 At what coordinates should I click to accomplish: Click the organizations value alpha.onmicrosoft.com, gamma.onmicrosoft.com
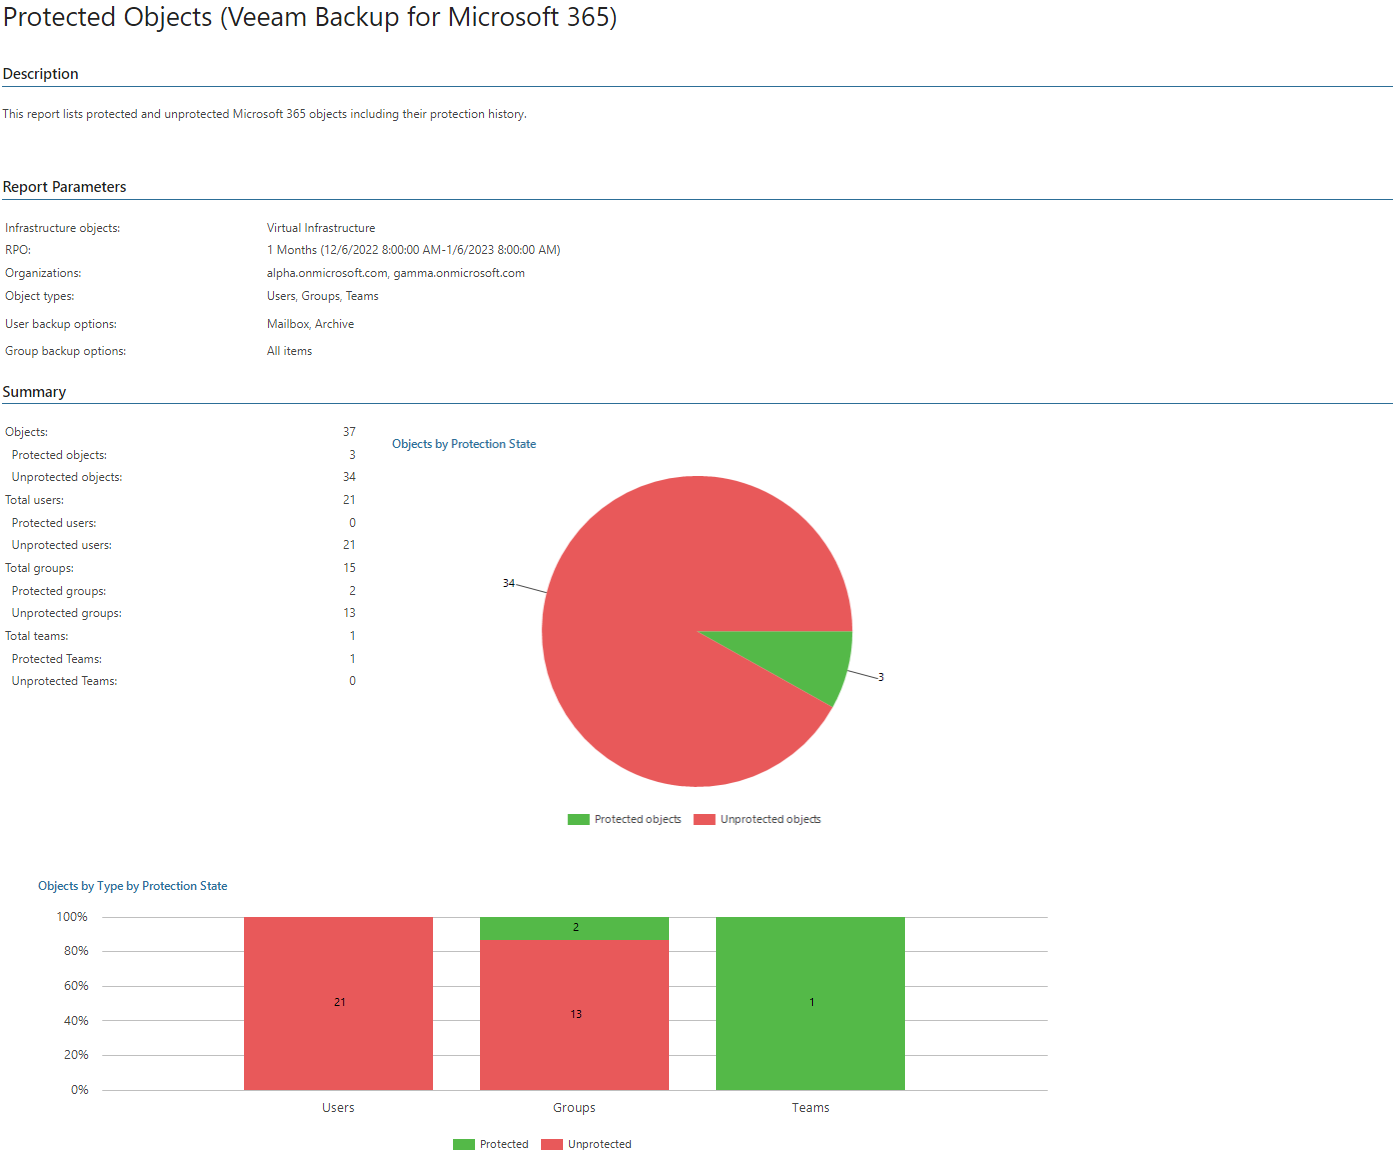point(396,273)
